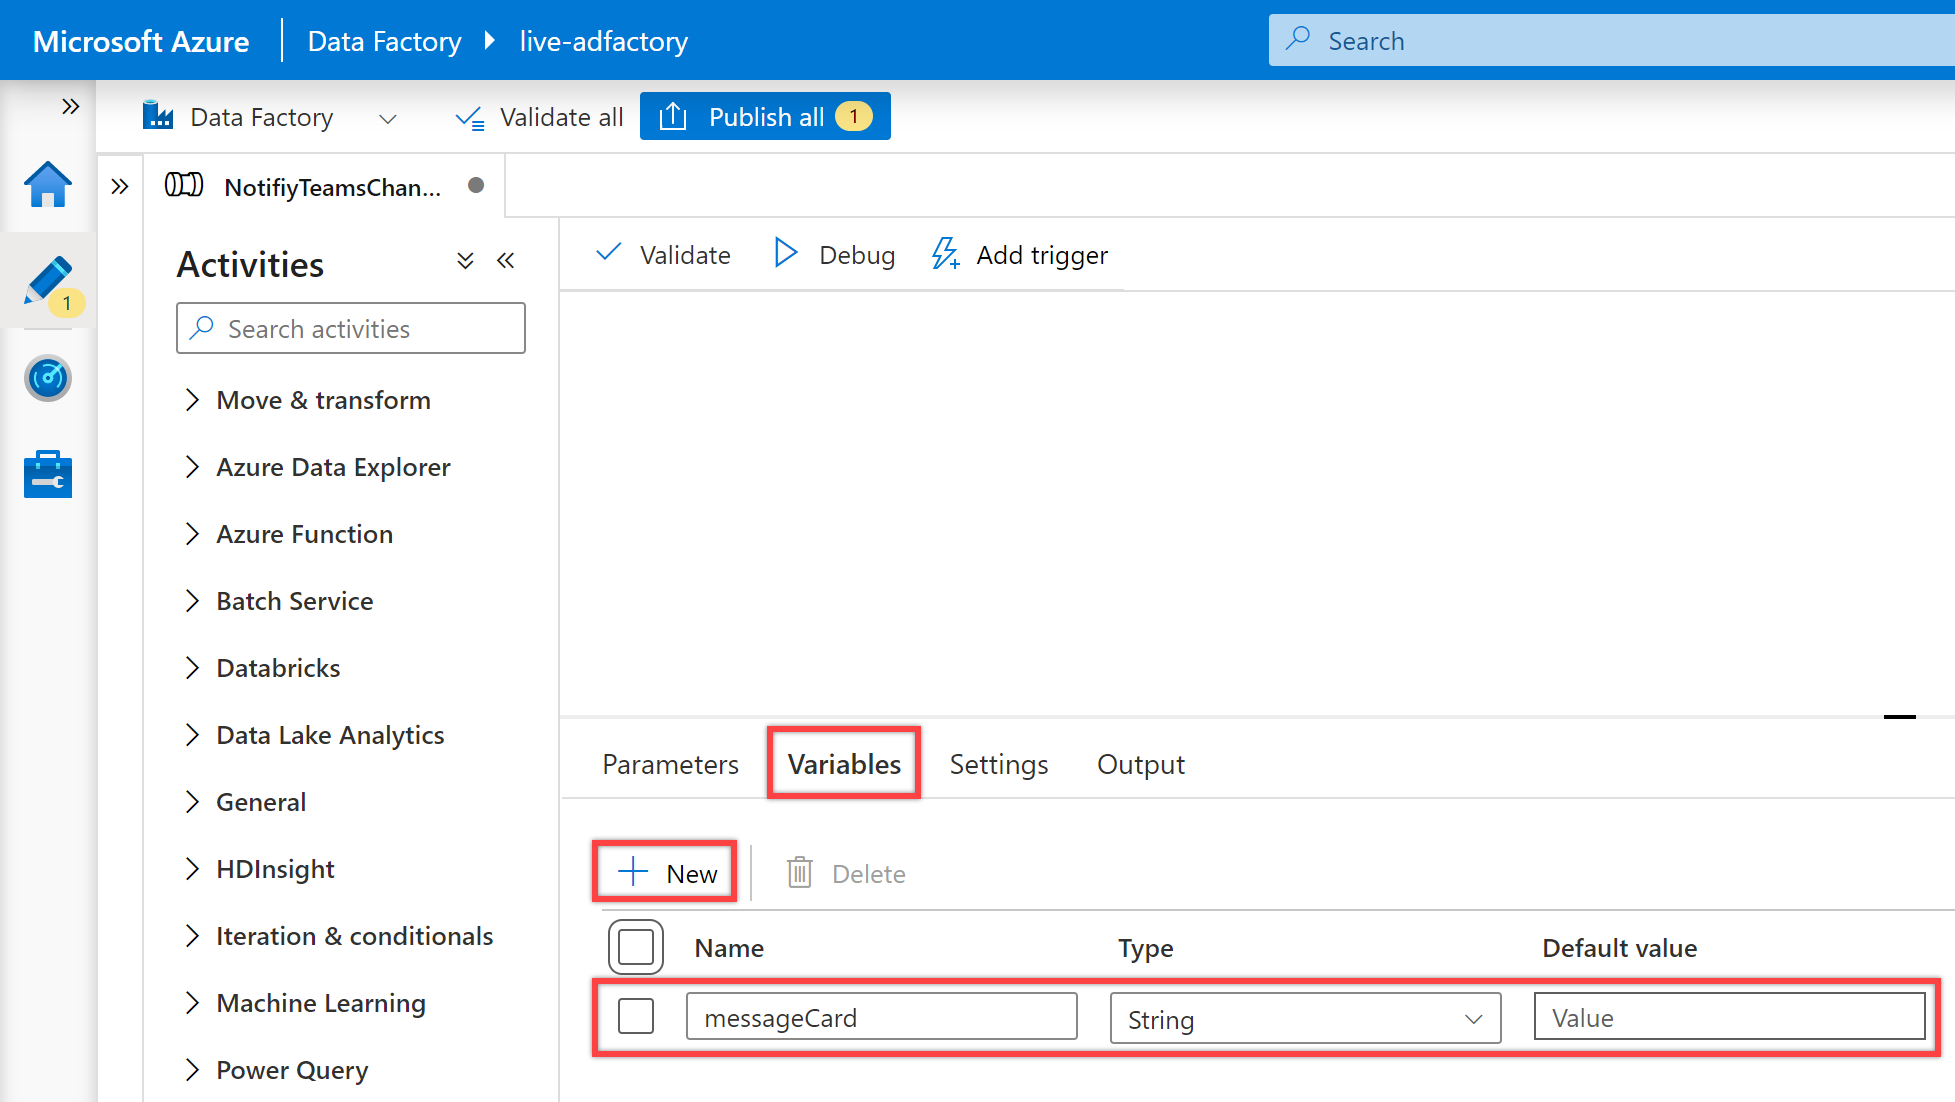Switch to the Settings tab
The image size is (1955, 1102).
tap(1000, 762)
